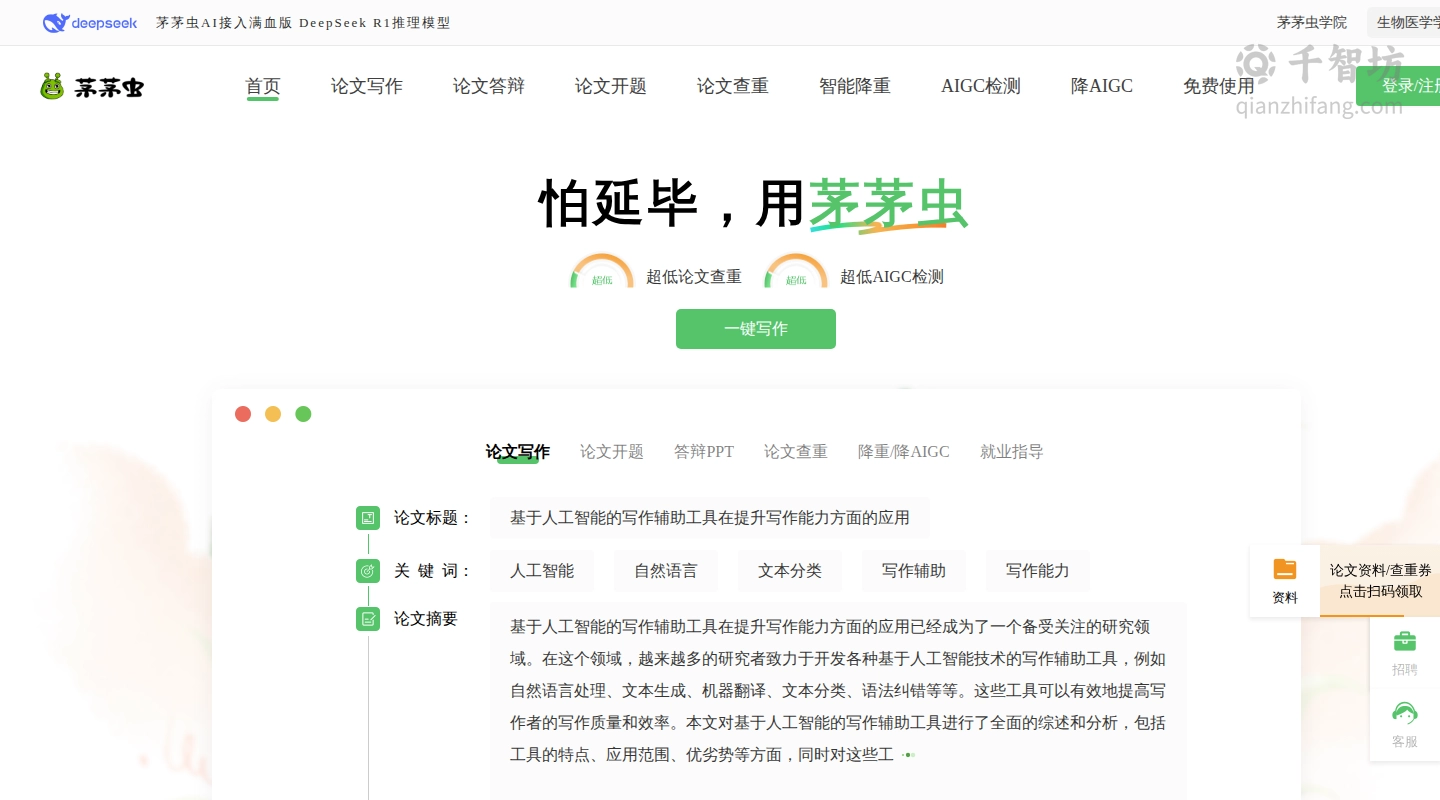The width and height of the screenshot is (1440, 800).
Task: Switch to the 就业指导 demo tab
Action: pyautogui.click(x=1012, y=452)
